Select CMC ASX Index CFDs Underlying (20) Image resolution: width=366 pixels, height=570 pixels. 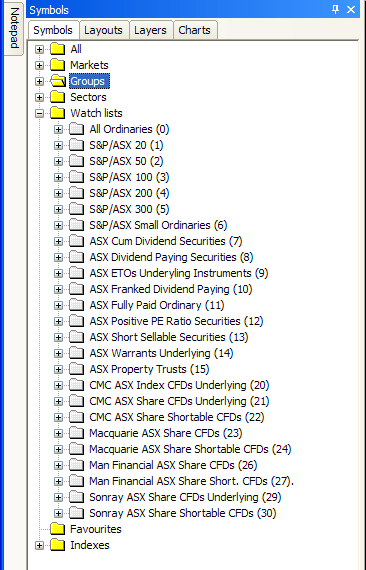(x=179, y=385)
